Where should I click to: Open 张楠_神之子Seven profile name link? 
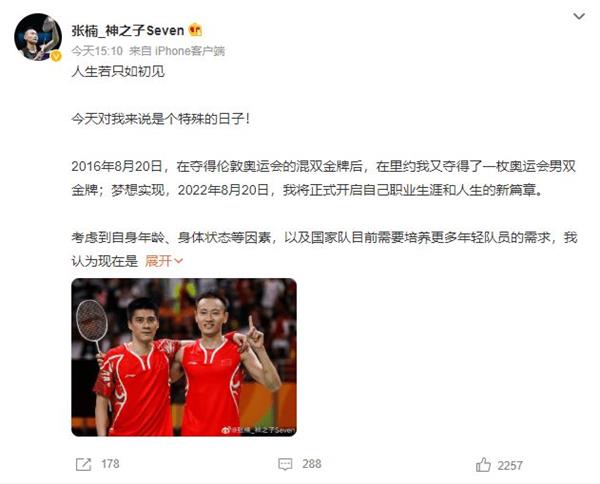click(x=128, y=30)
